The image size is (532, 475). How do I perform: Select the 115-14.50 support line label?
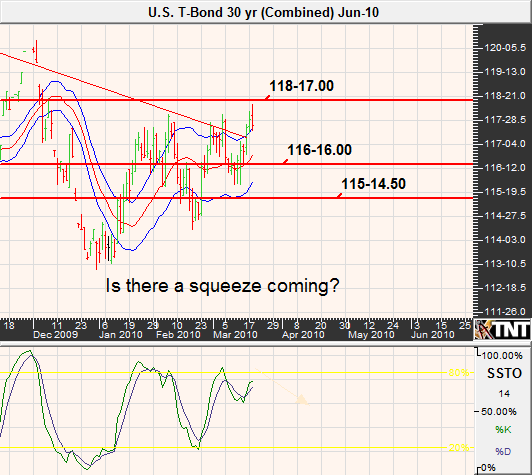373,184
